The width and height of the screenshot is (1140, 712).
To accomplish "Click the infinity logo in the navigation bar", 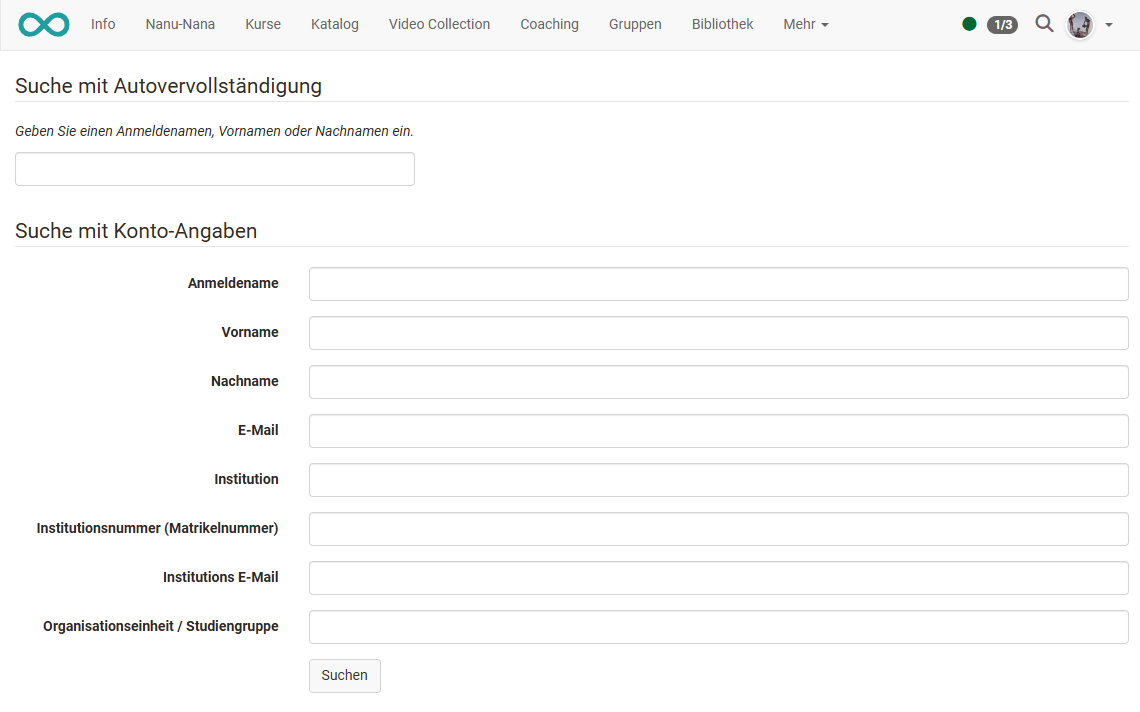I will [x=43, y=24].
